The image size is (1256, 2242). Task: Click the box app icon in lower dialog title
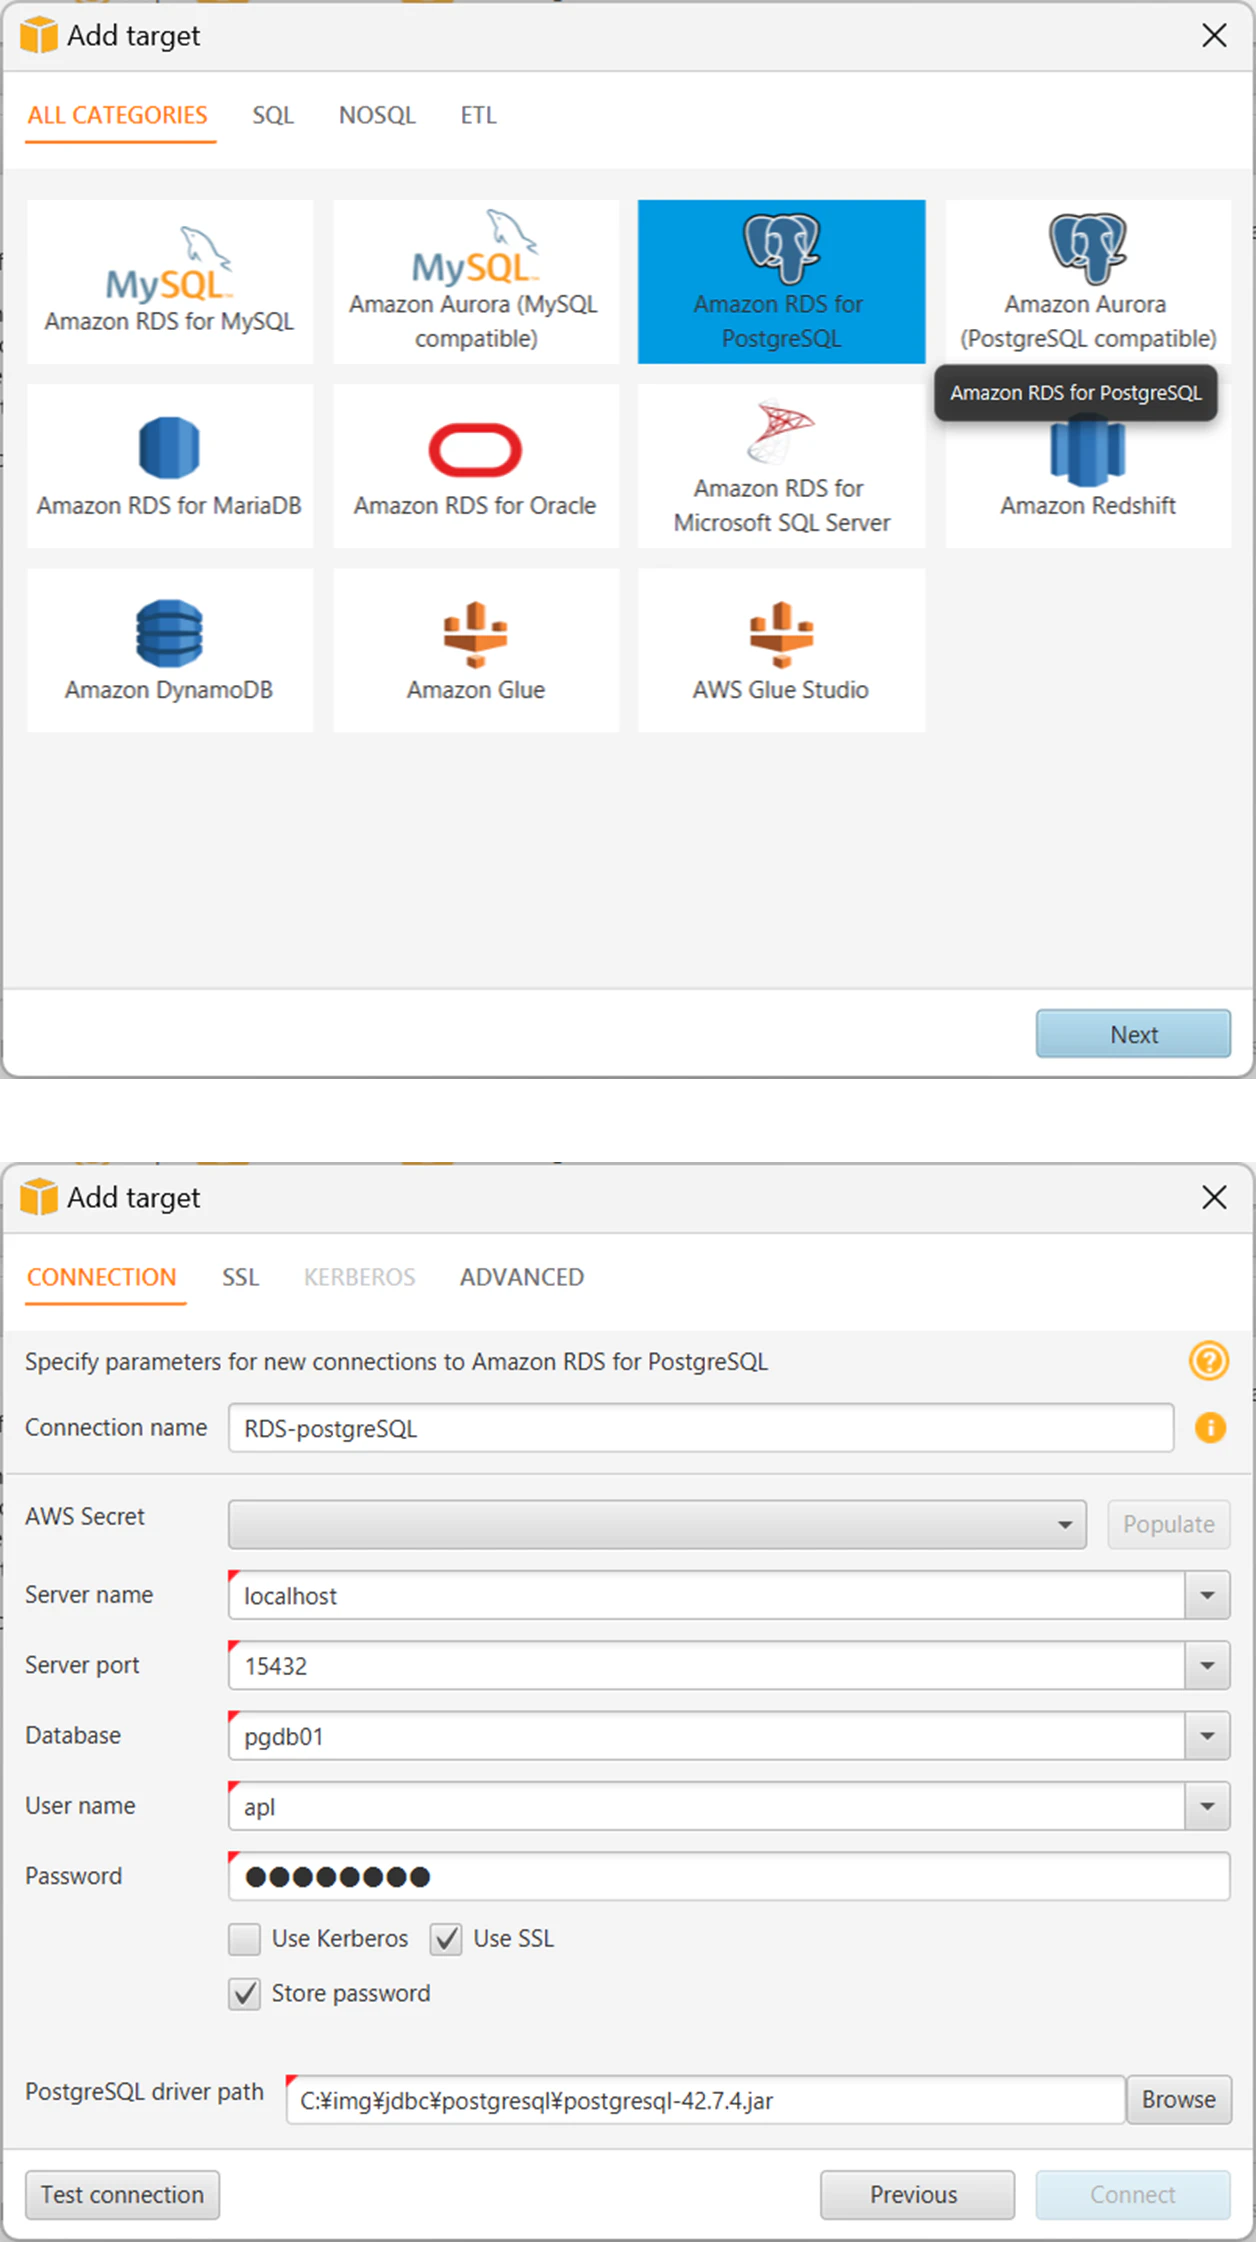point(39,1197)
